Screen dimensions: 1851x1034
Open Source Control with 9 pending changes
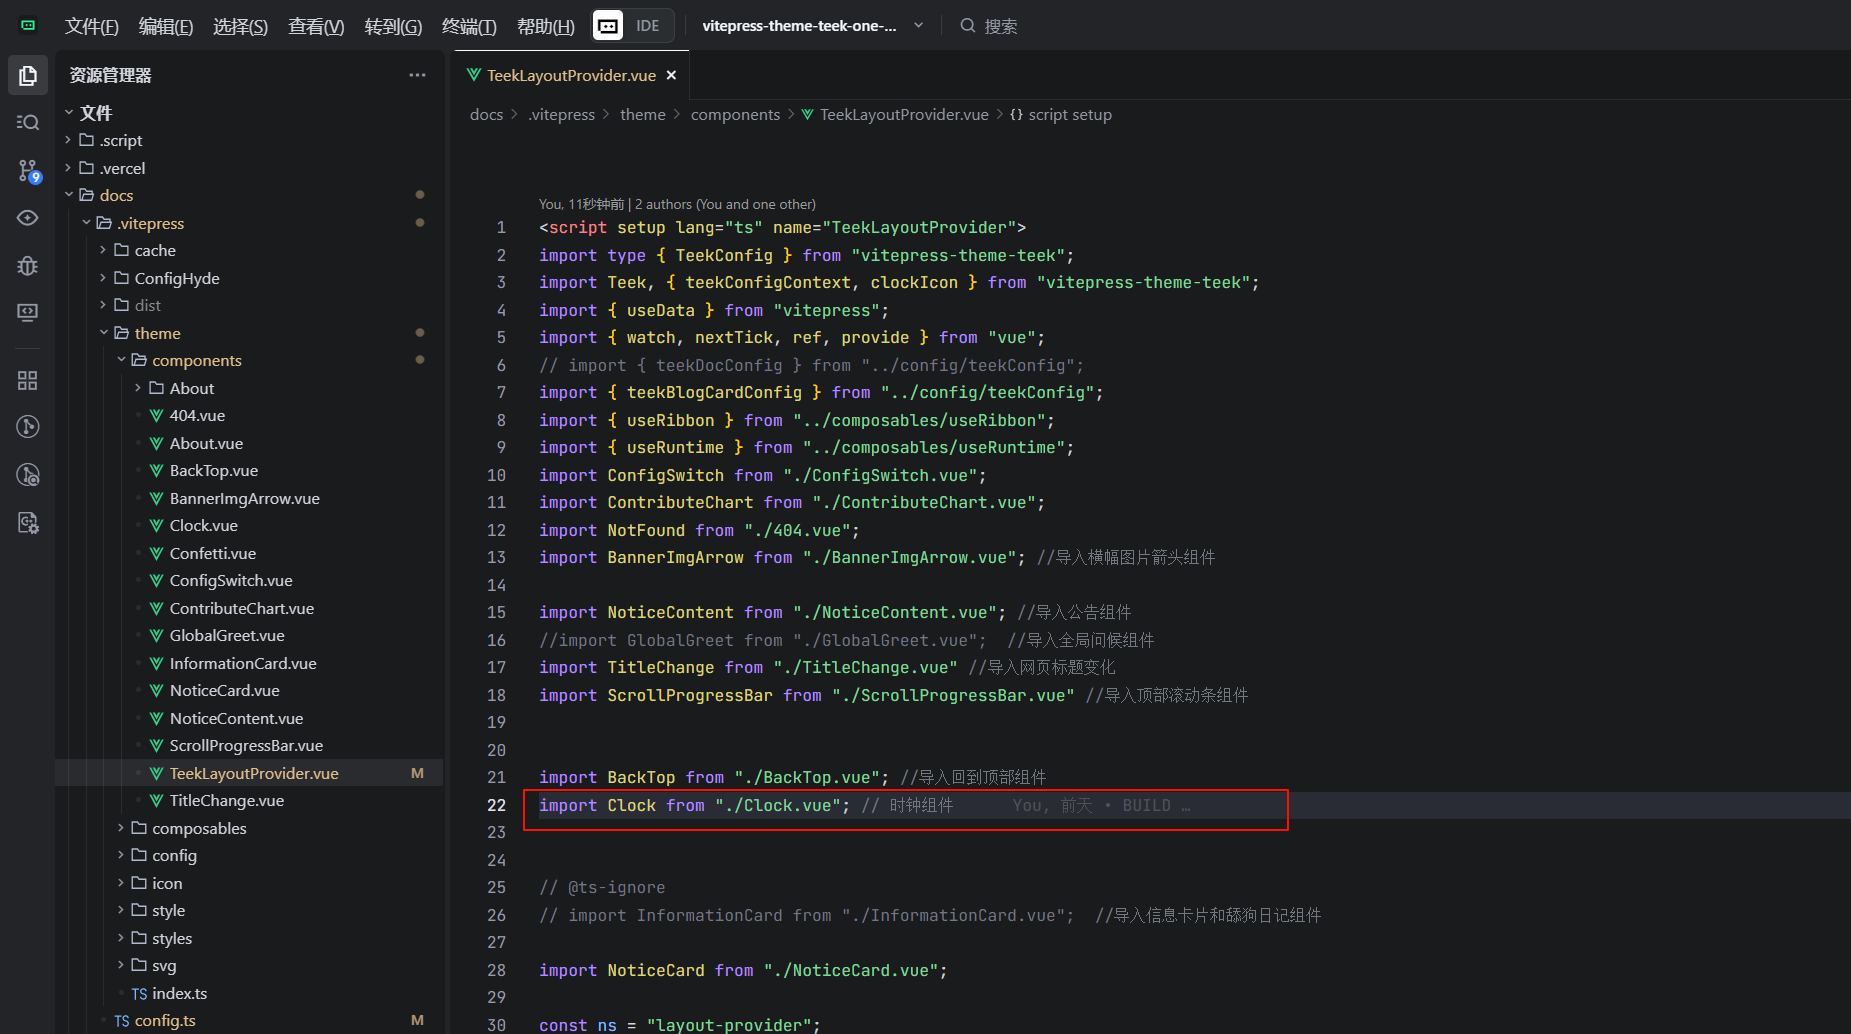(28, 171)
